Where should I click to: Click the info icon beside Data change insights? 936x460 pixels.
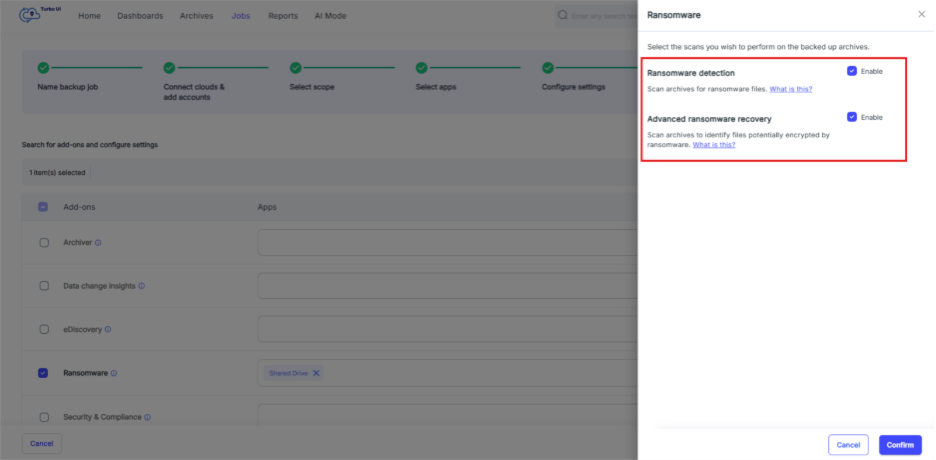[x=141, y=286]
